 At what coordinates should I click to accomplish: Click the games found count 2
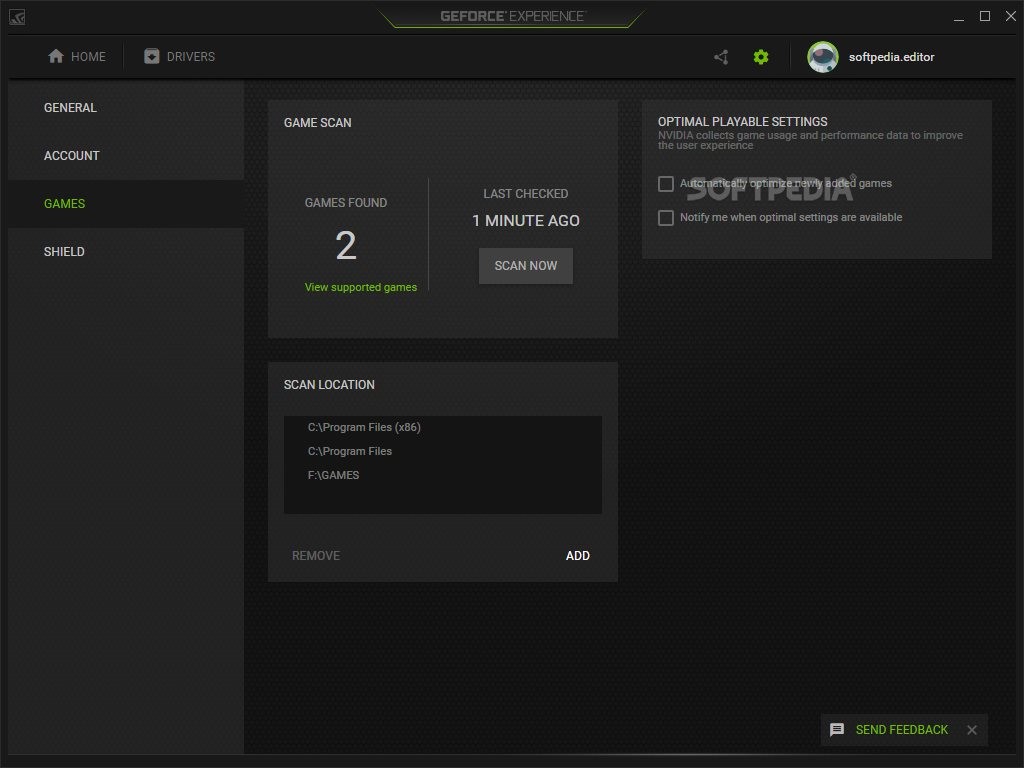(345, 245)
